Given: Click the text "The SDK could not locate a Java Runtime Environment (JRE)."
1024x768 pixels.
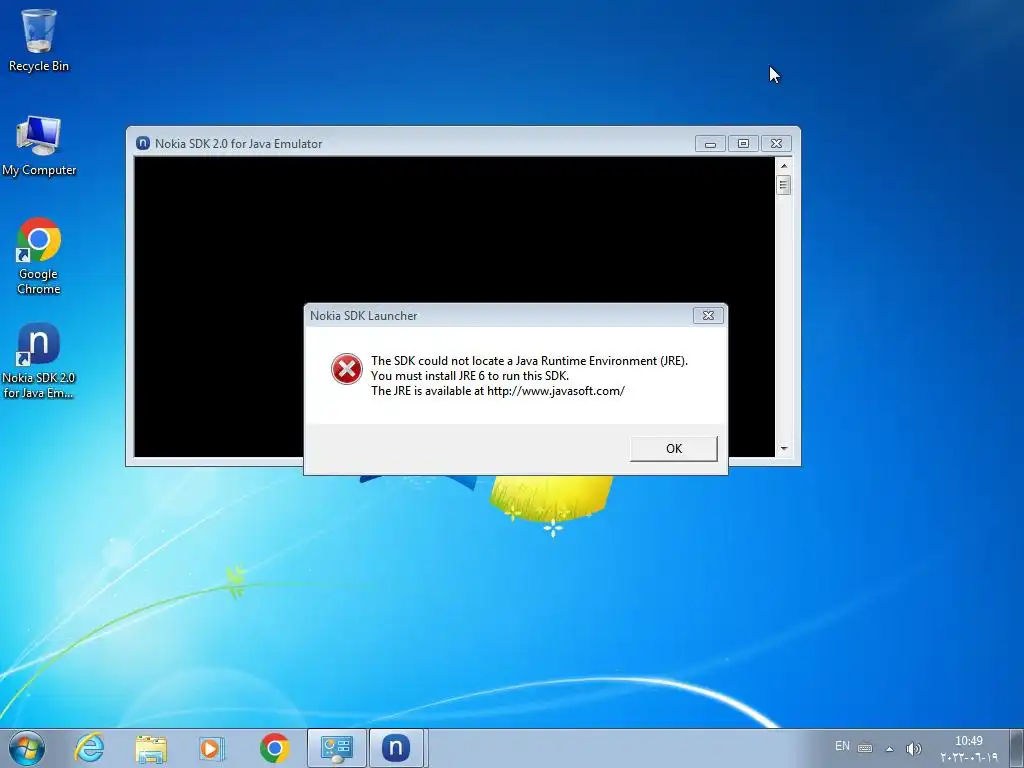Looking at the screenshot, I should pyautogui.click(x=530, y=360).
